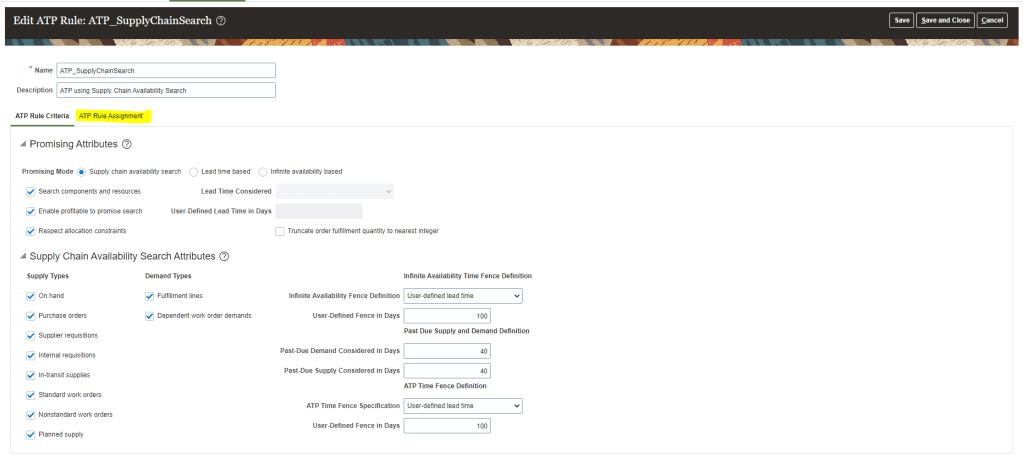Screen dimensions: 1023x457
Task: Open help icon next to Promising Attributes
Action: [127, 145]
